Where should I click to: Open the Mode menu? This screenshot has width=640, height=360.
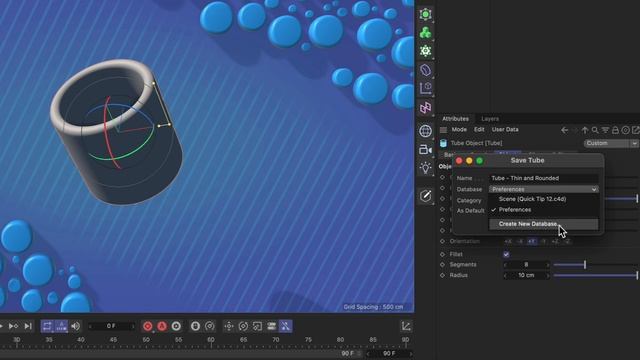pyautogui.click(x=459, y=129)
